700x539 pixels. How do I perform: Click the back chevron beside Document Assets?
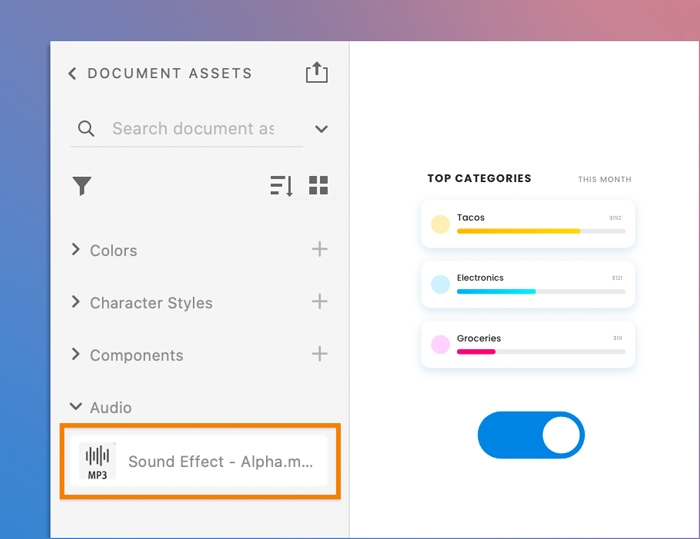tap(72, 74)
